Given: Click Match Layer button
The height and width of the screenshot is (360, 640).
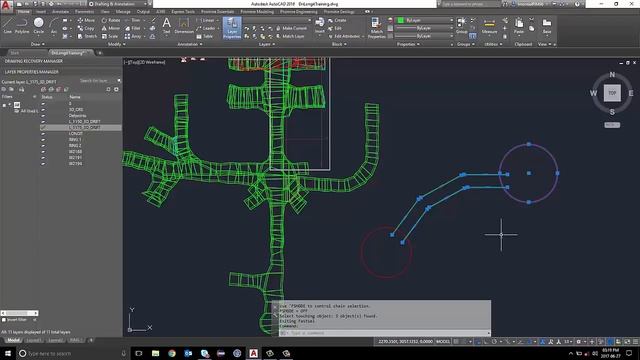Looking at the screenshot, I should [290, 36].
